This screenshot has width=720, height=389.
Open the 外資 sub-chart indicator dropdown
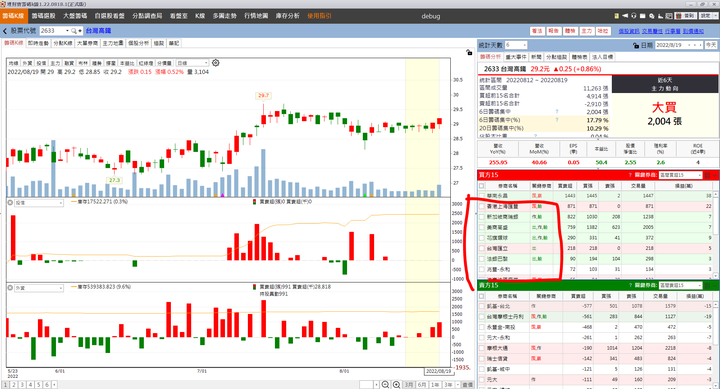tap(39, 288)
